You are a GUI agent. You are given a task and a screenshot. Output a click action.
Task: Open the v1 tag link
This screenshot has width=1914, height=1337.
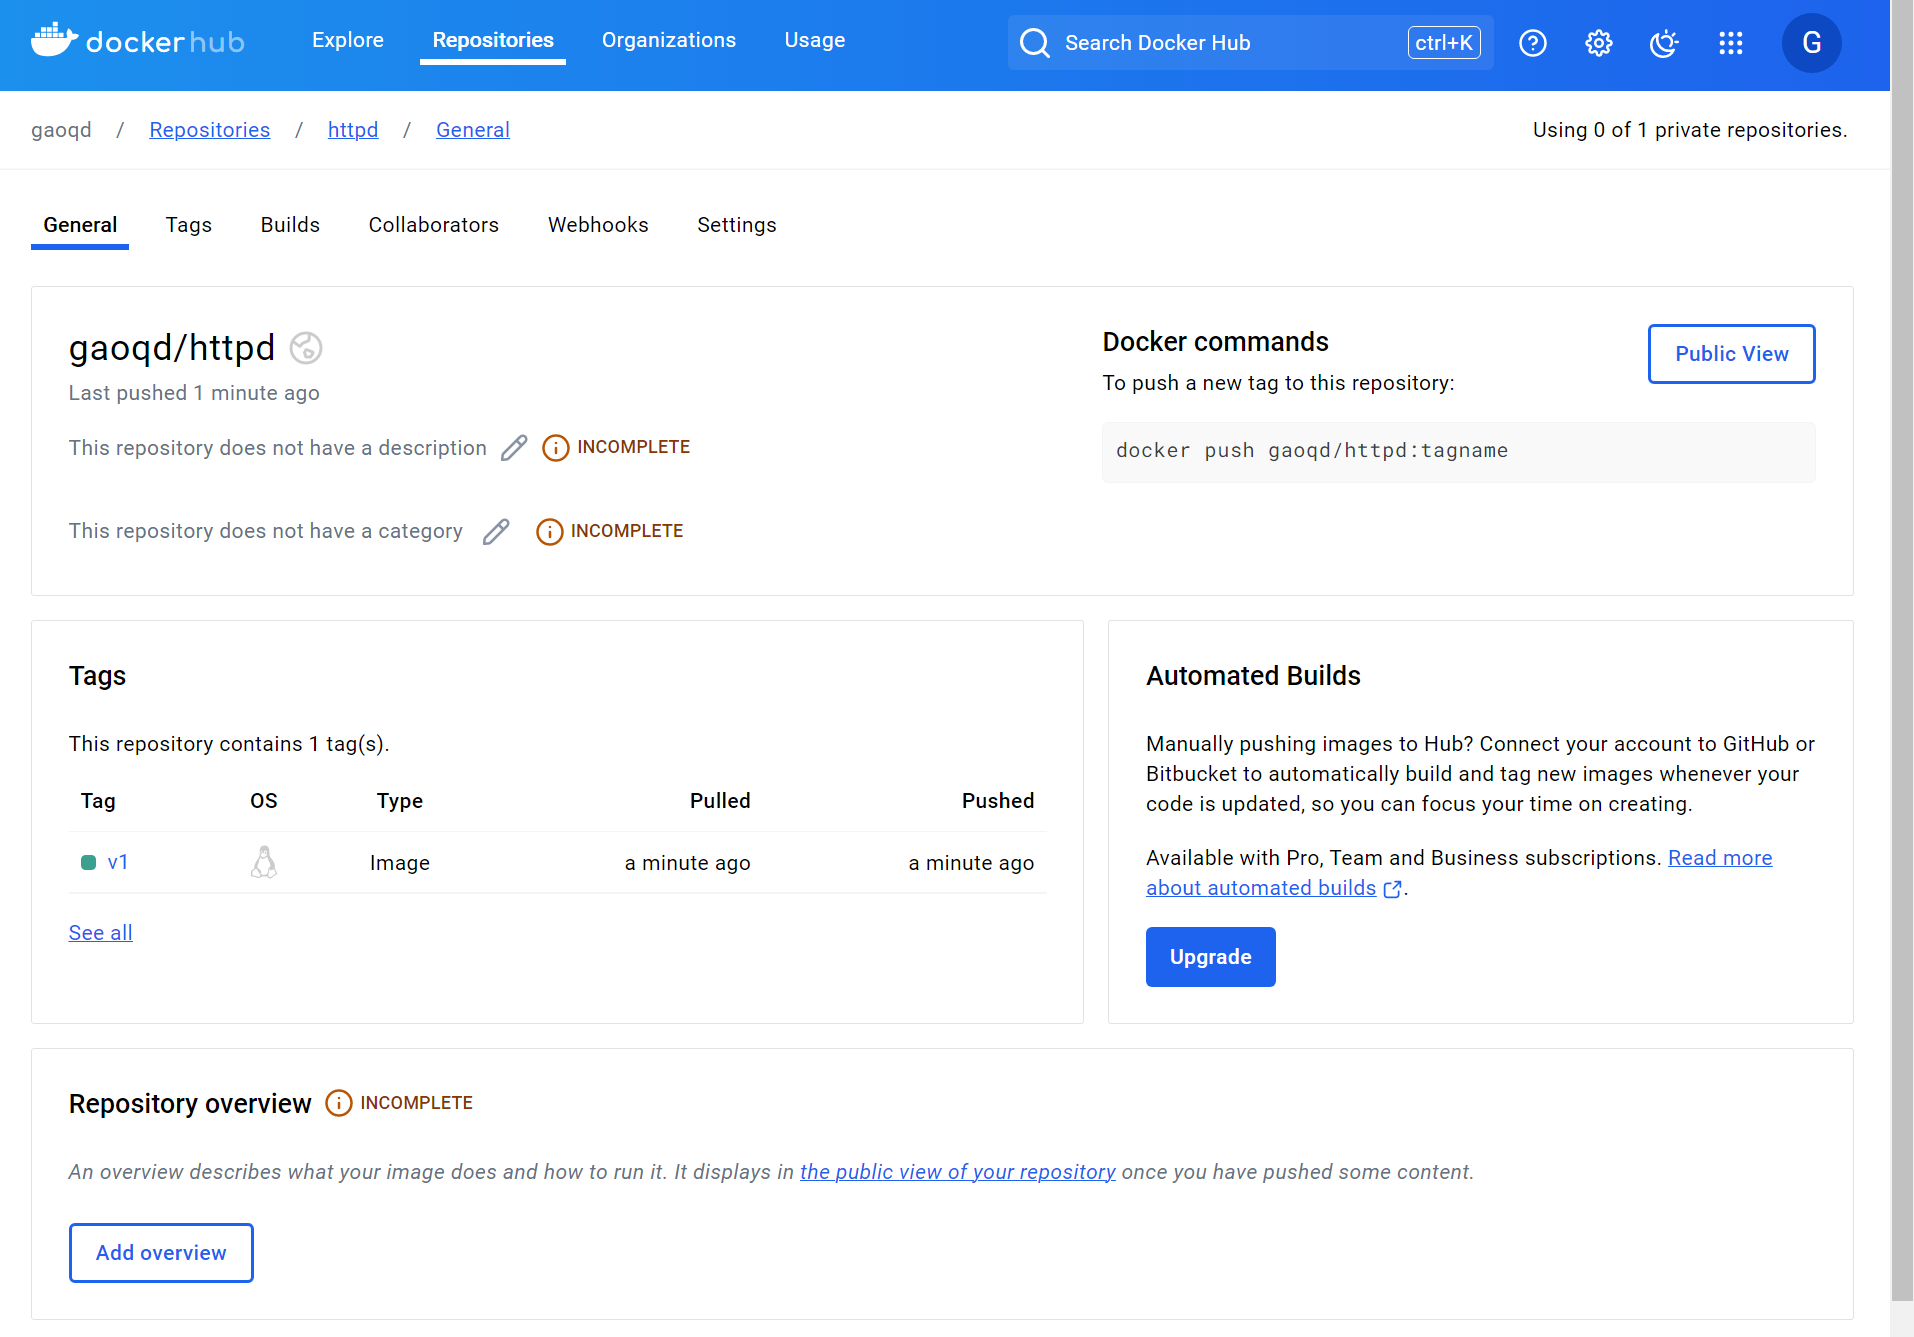pyautogui.click(x=118, y=862)
